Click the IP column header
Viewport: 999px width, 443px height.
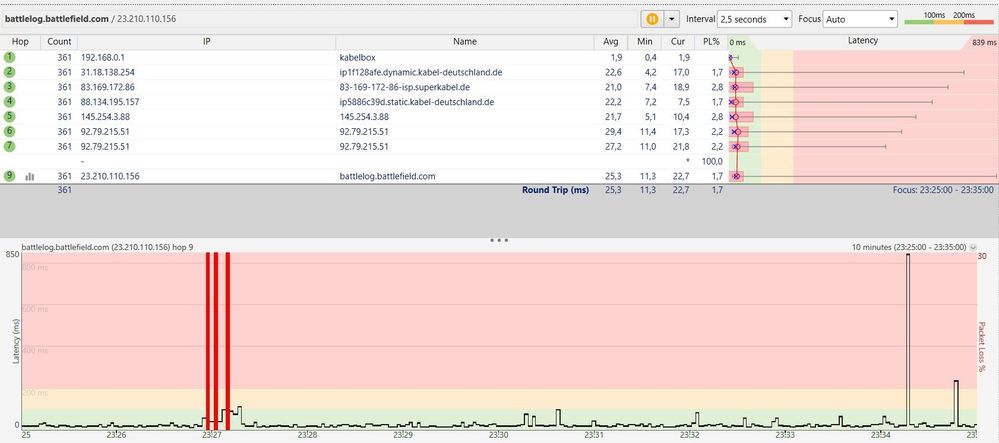[x=206, y=41]
